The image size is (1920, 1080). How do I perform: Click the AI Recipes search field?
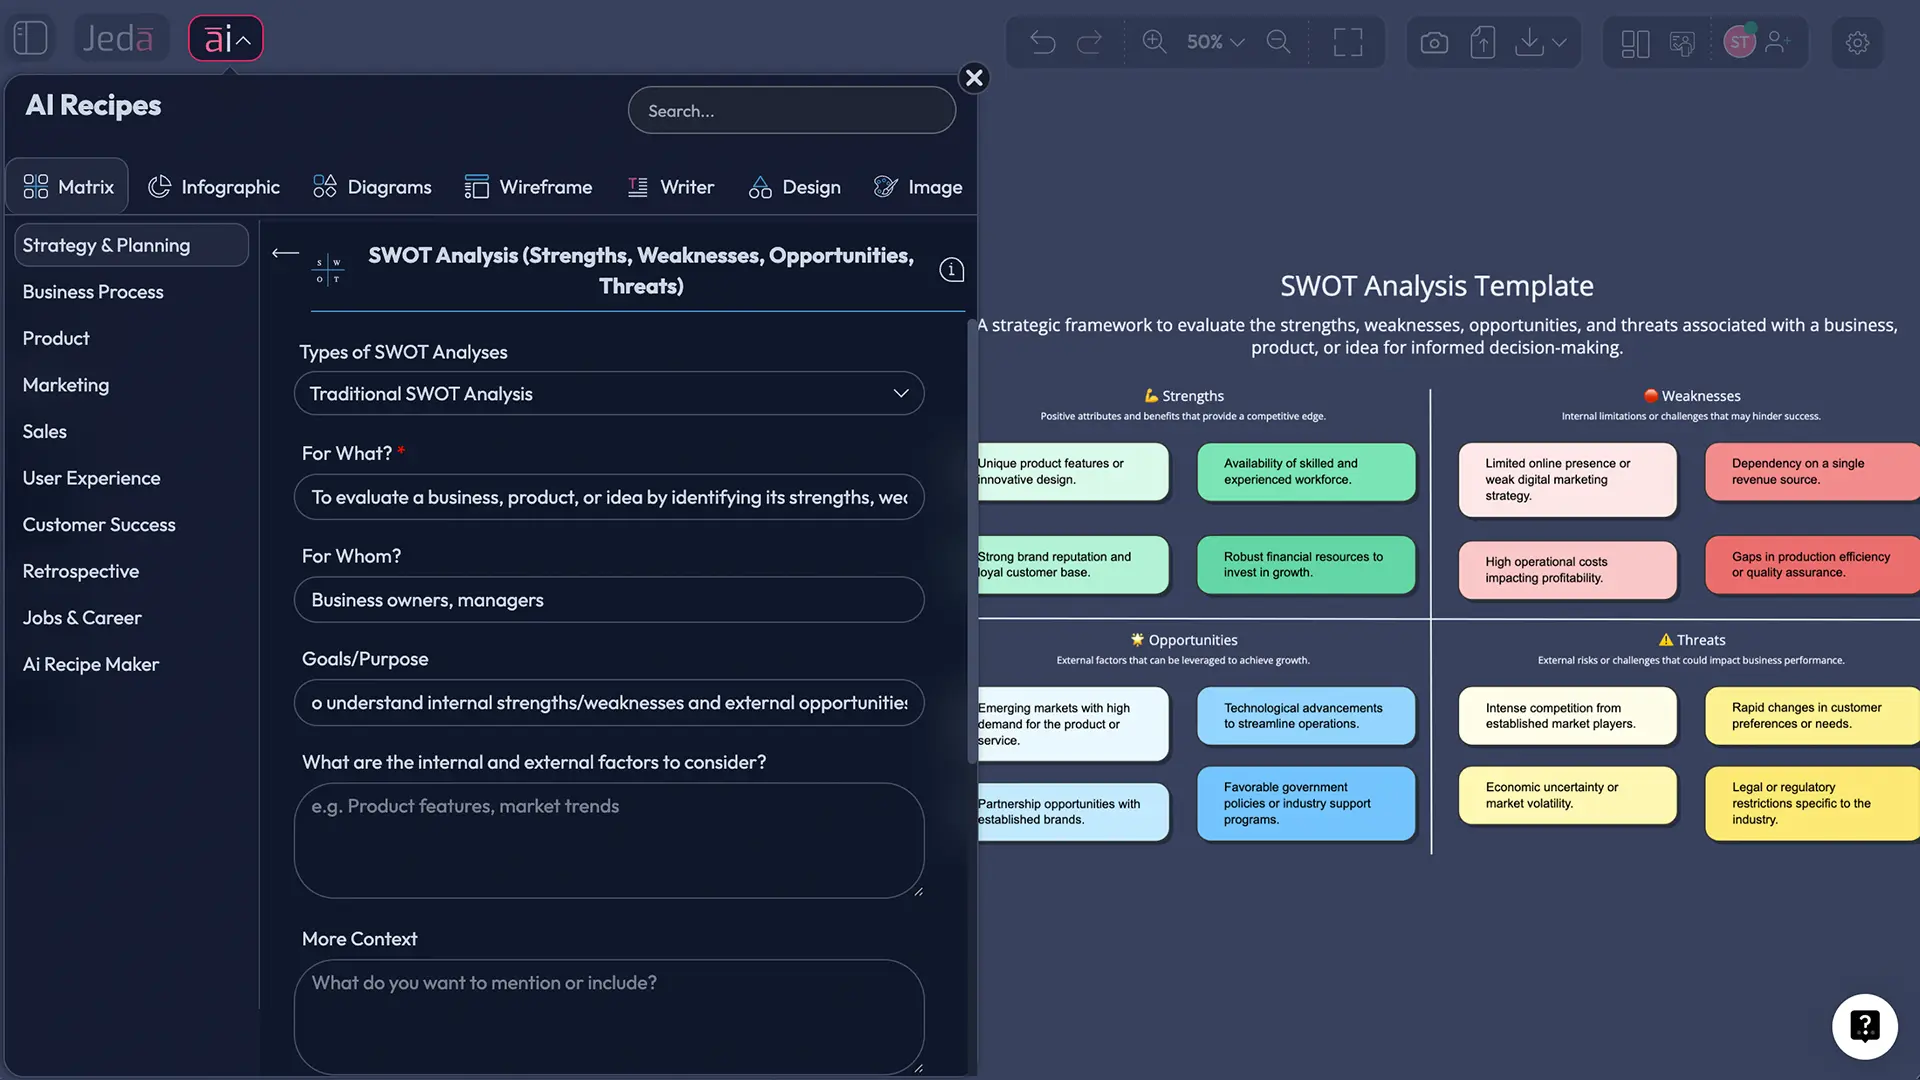coord(791,110)
